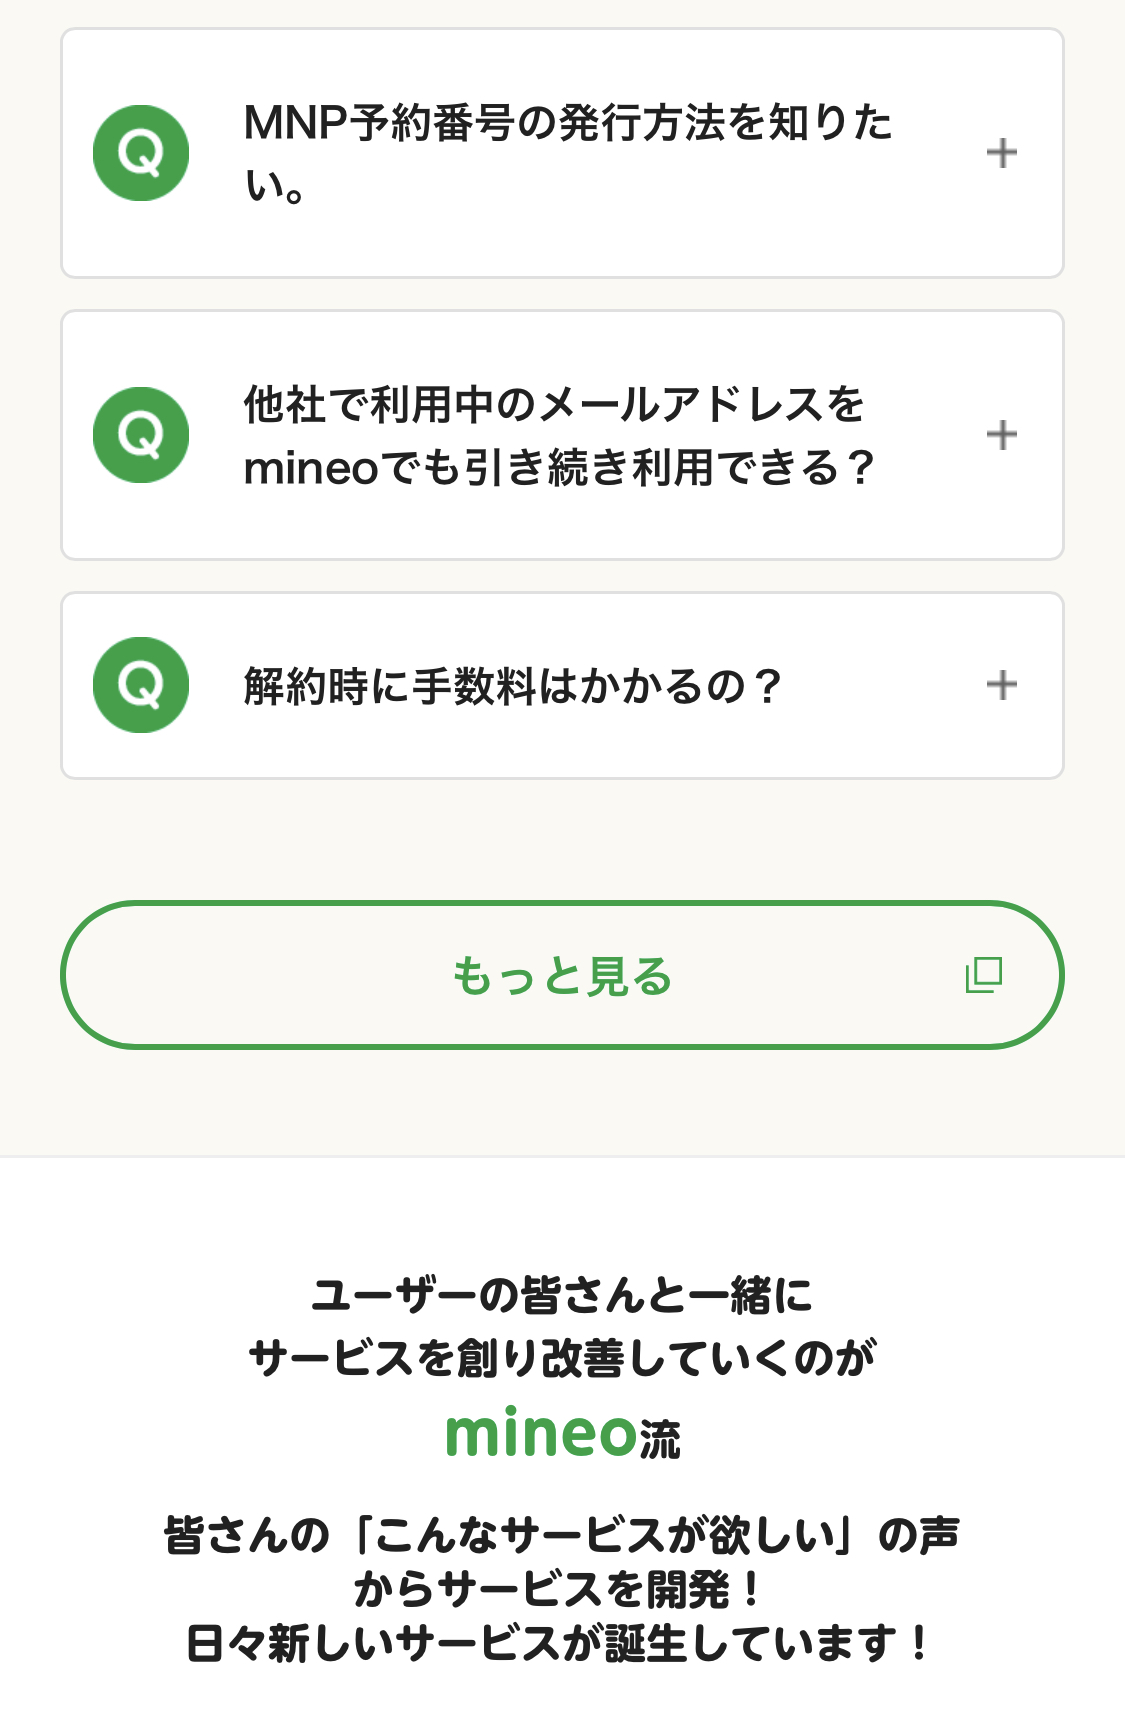Open the question MNP予約番号の発行方法を知りた

pos(568,123)
